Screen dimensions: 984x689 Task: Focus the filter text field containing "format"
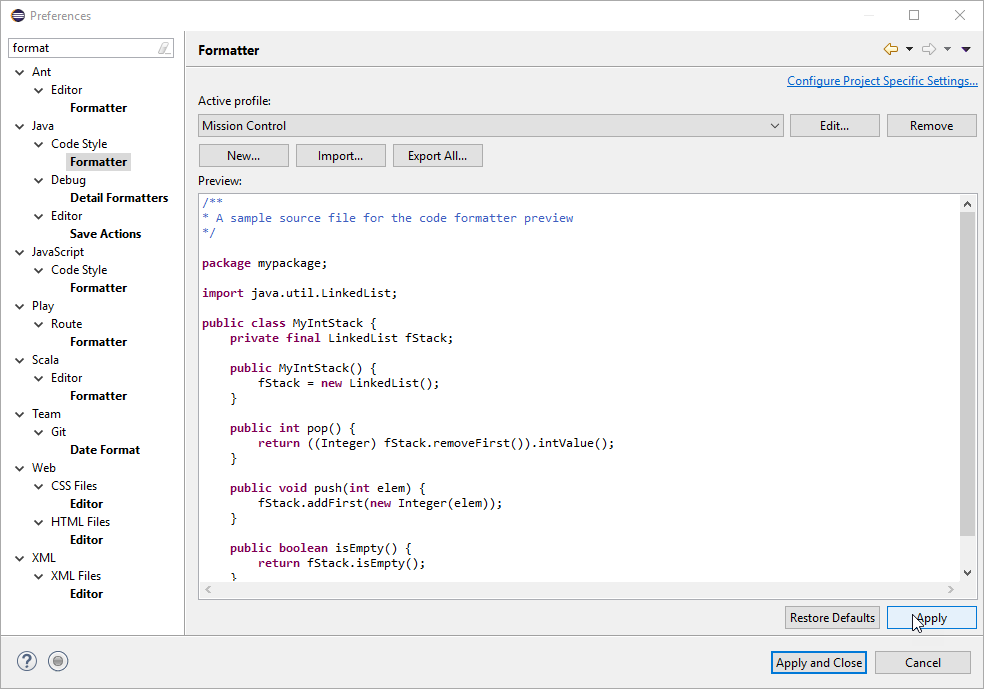point(91,48)
